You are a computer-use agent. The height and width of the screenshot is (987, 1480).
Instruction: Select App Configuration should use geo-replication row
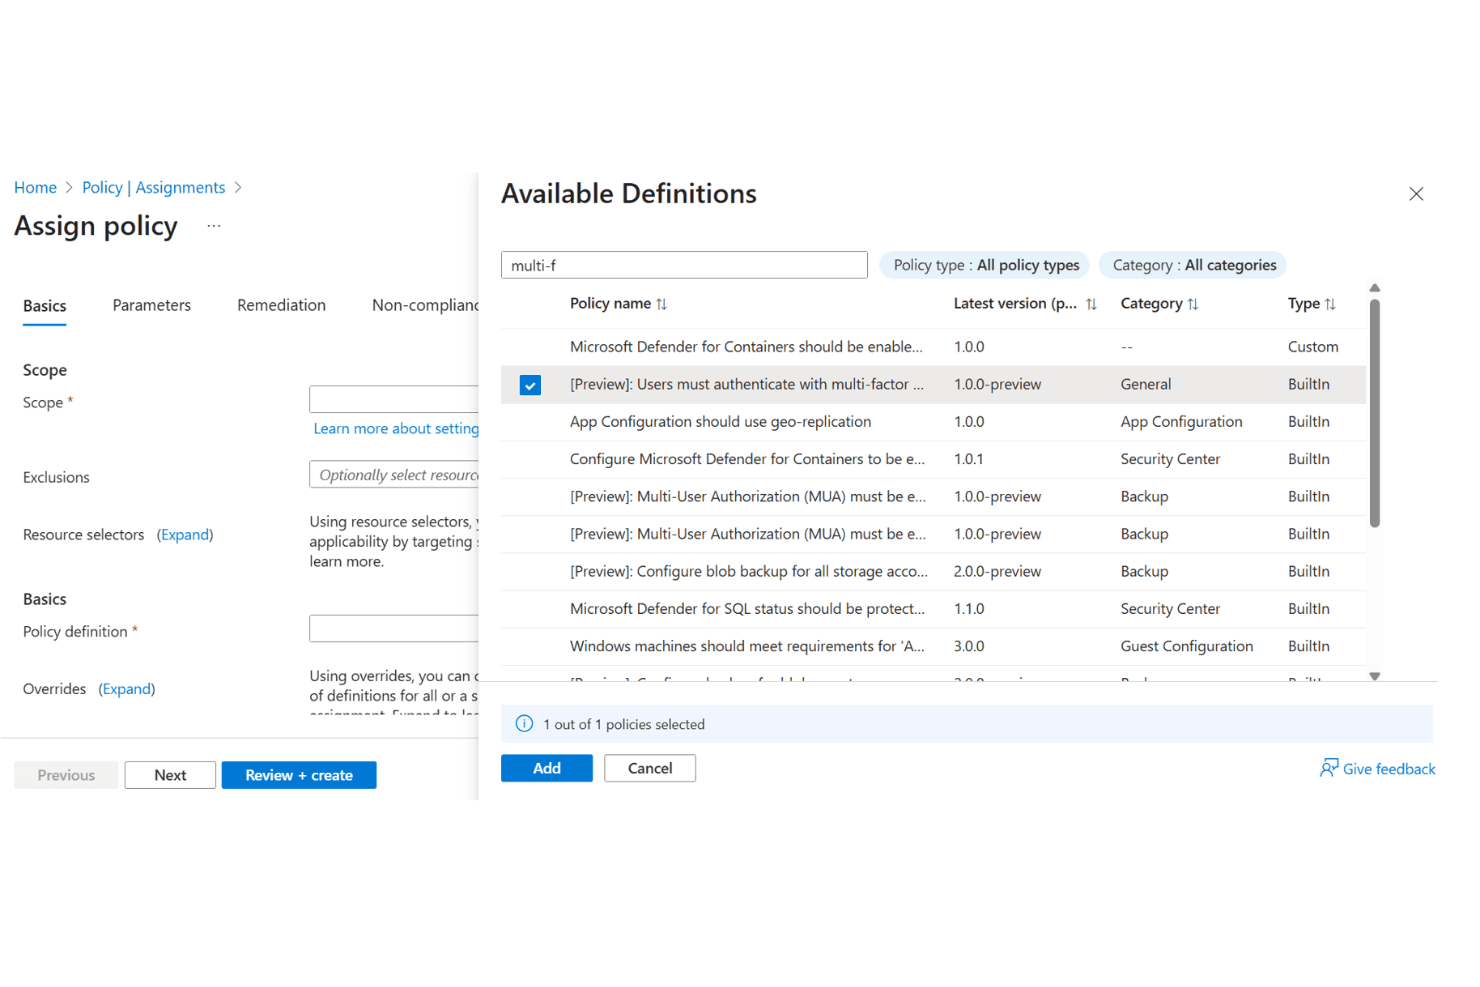933,422
